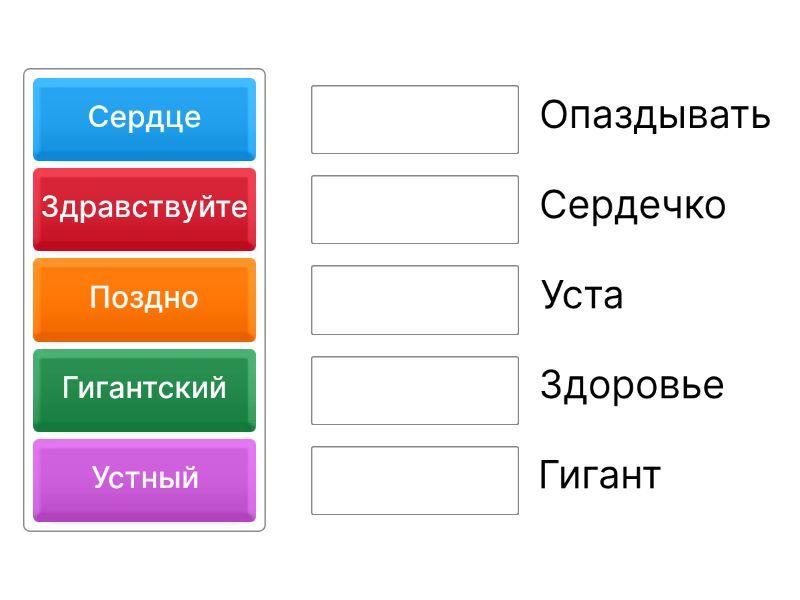This screenshot has width=800, height=600.
Task: Click the Здоровье label
Action: point(631,386)
